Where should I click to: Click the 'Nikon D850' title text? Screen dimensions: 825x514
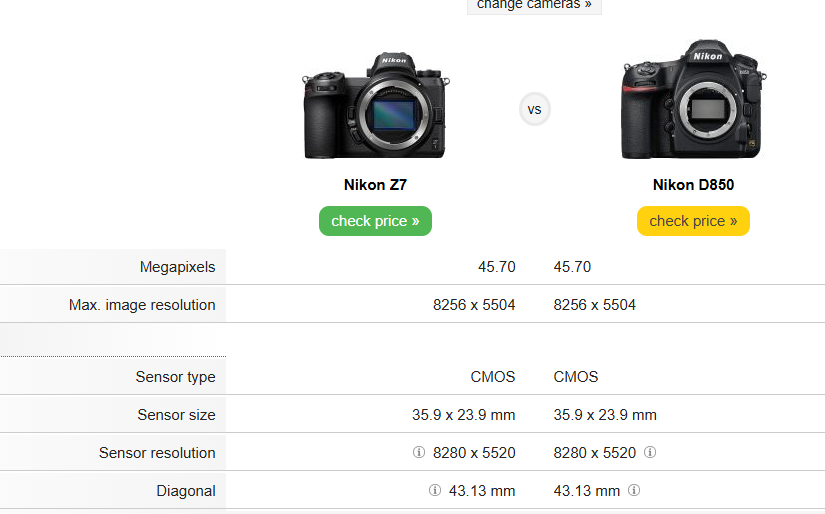pos(693,185)
